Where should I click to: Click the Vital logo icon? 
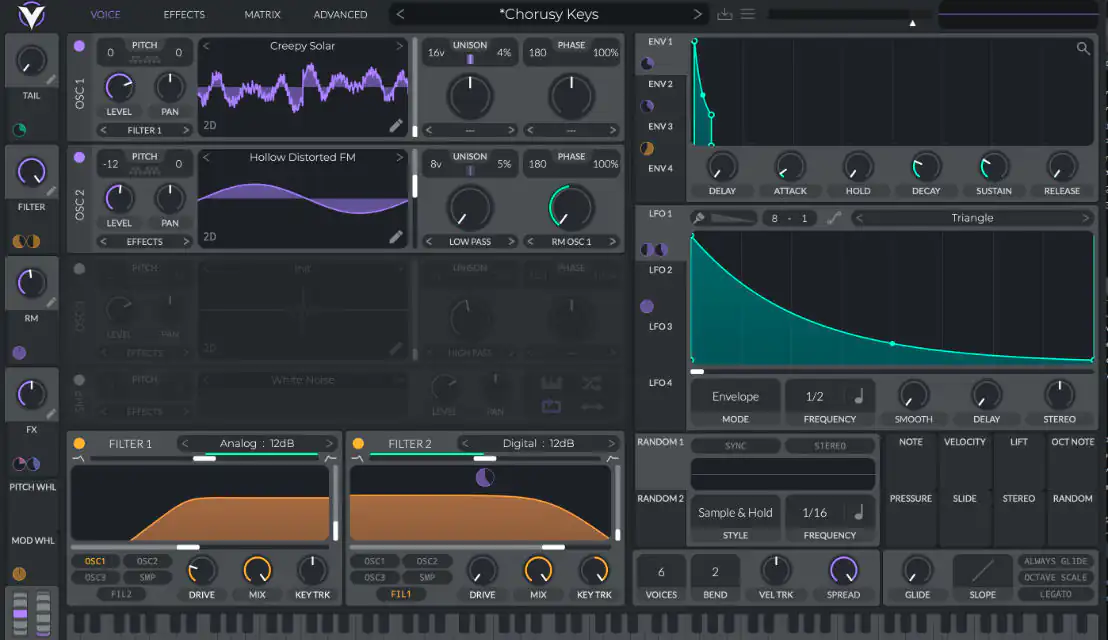tap(31, 15)
